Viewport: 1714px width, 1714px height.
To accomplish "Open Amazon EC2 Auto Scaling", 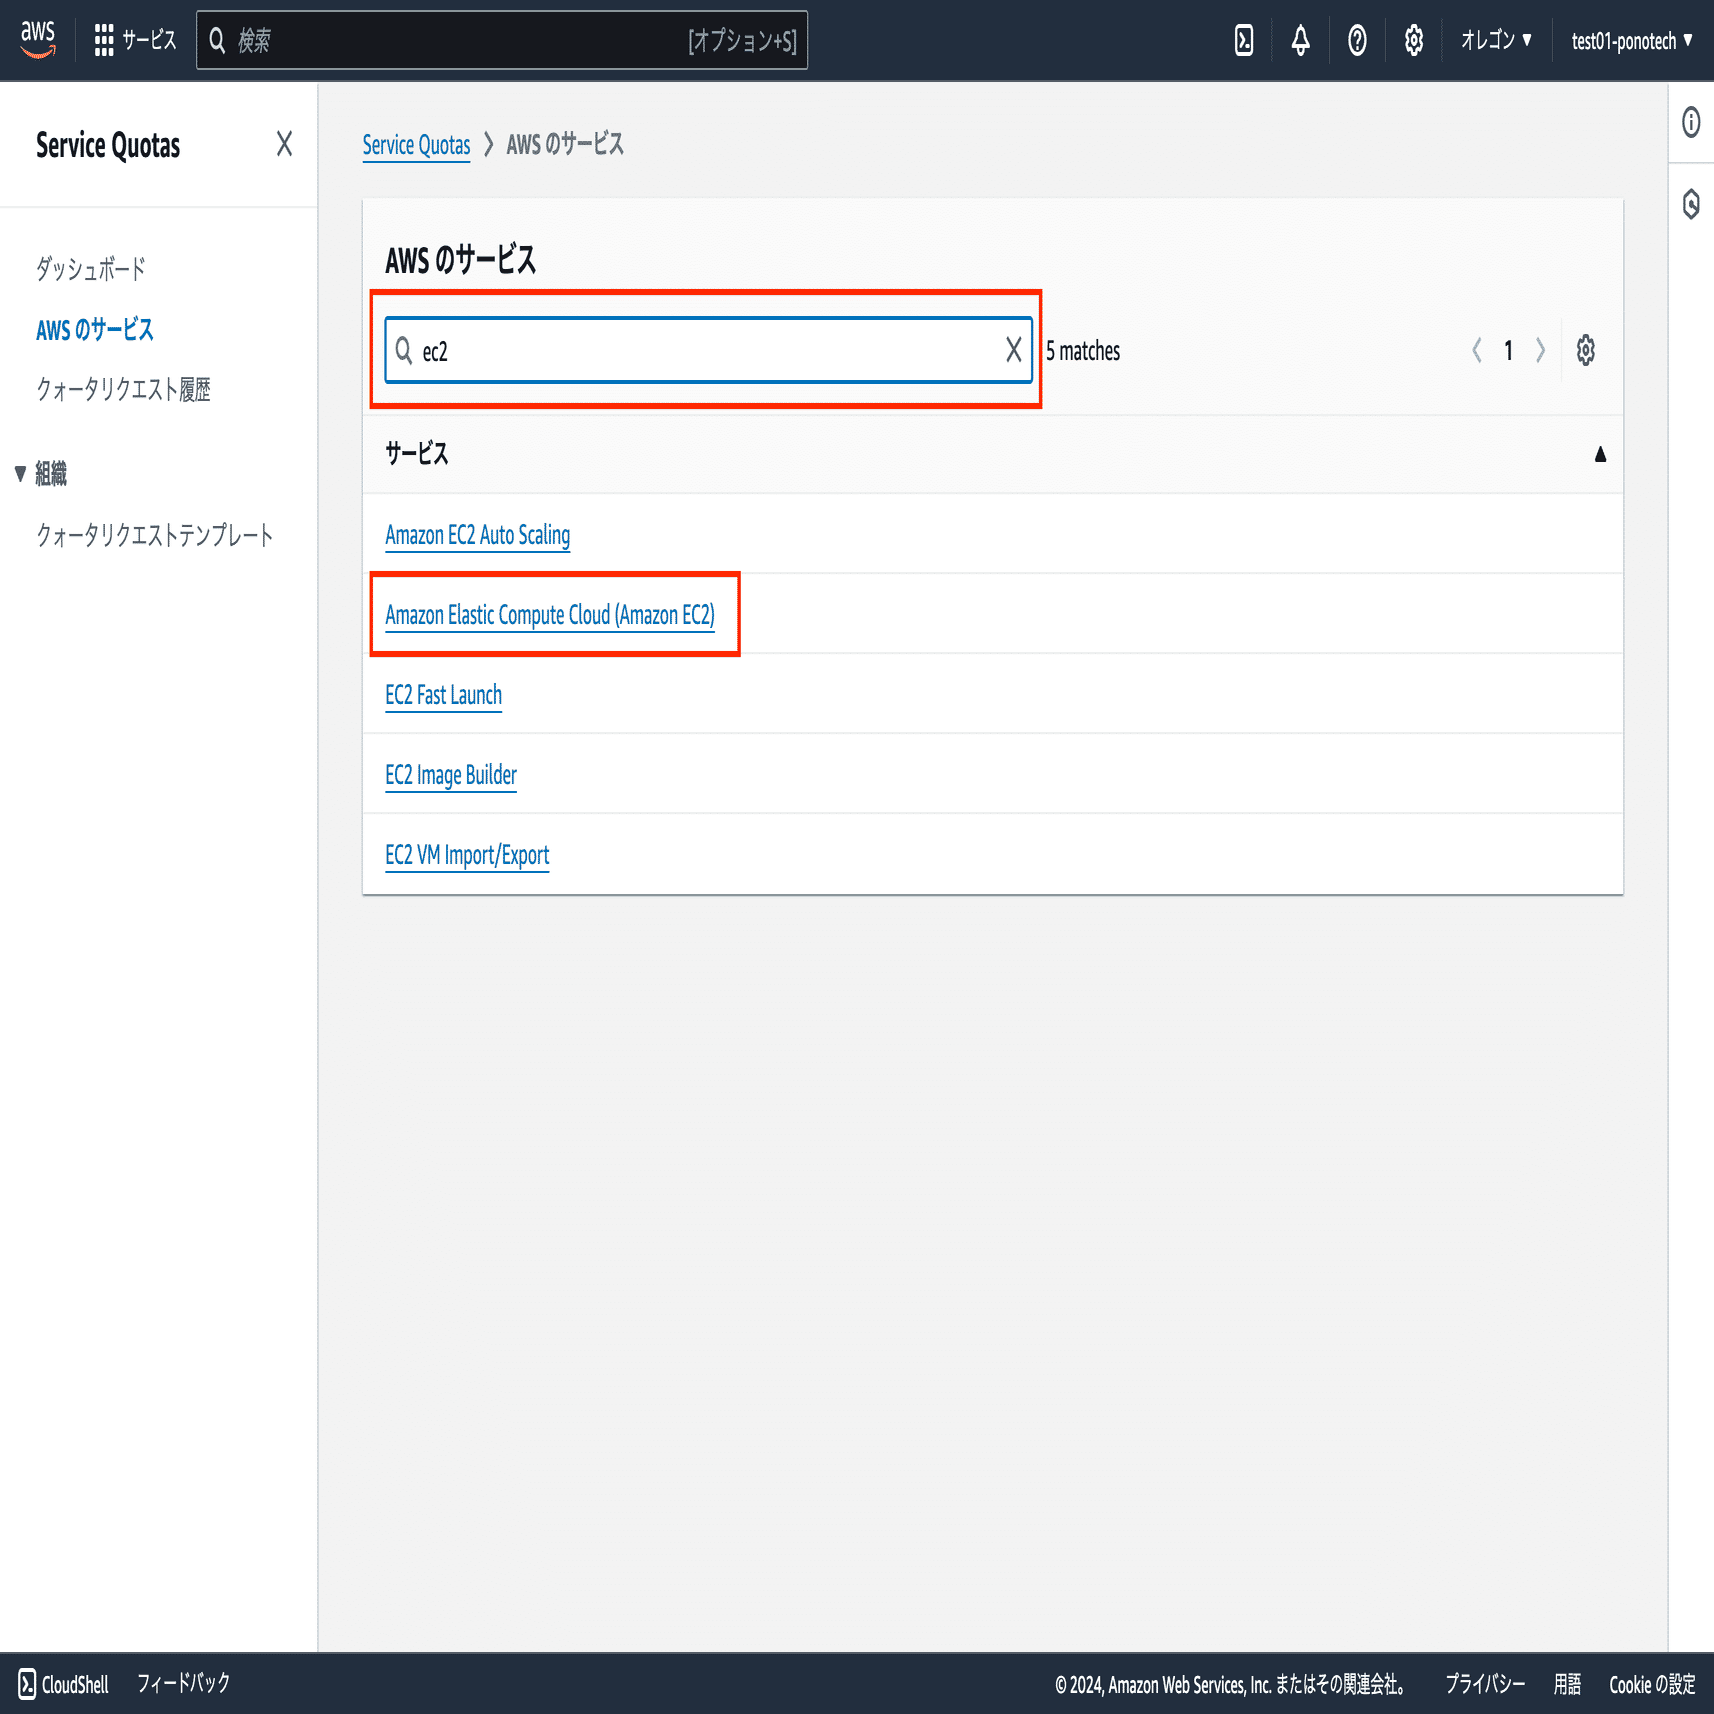I will click(x=478, y=535).
